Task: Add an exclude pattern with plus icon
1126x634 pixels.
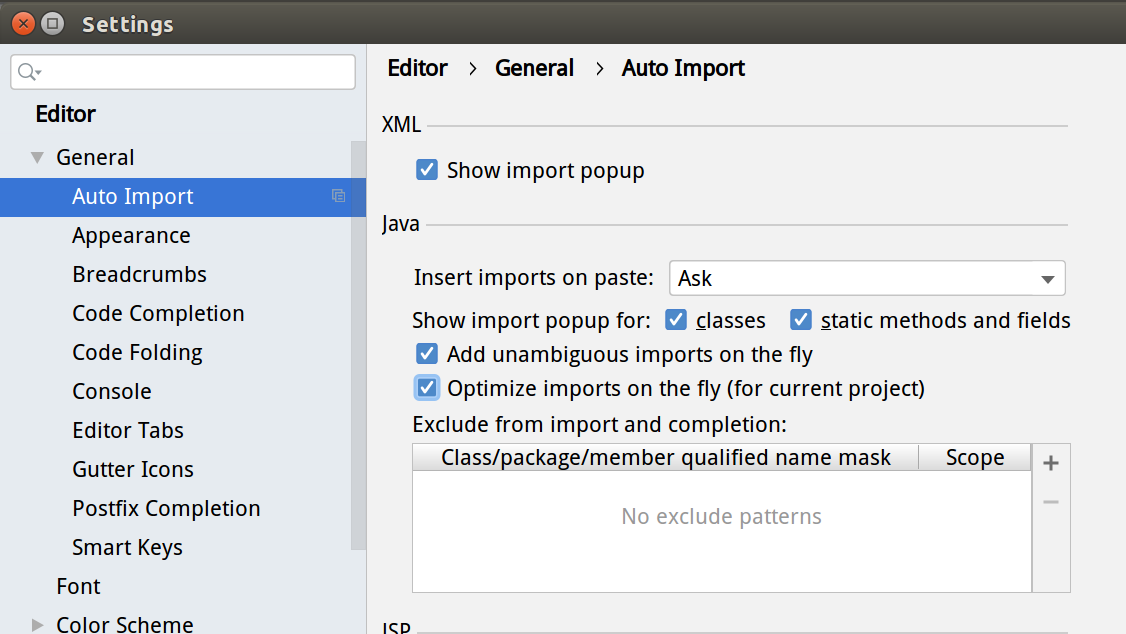Action: [x=1050, y=463]
